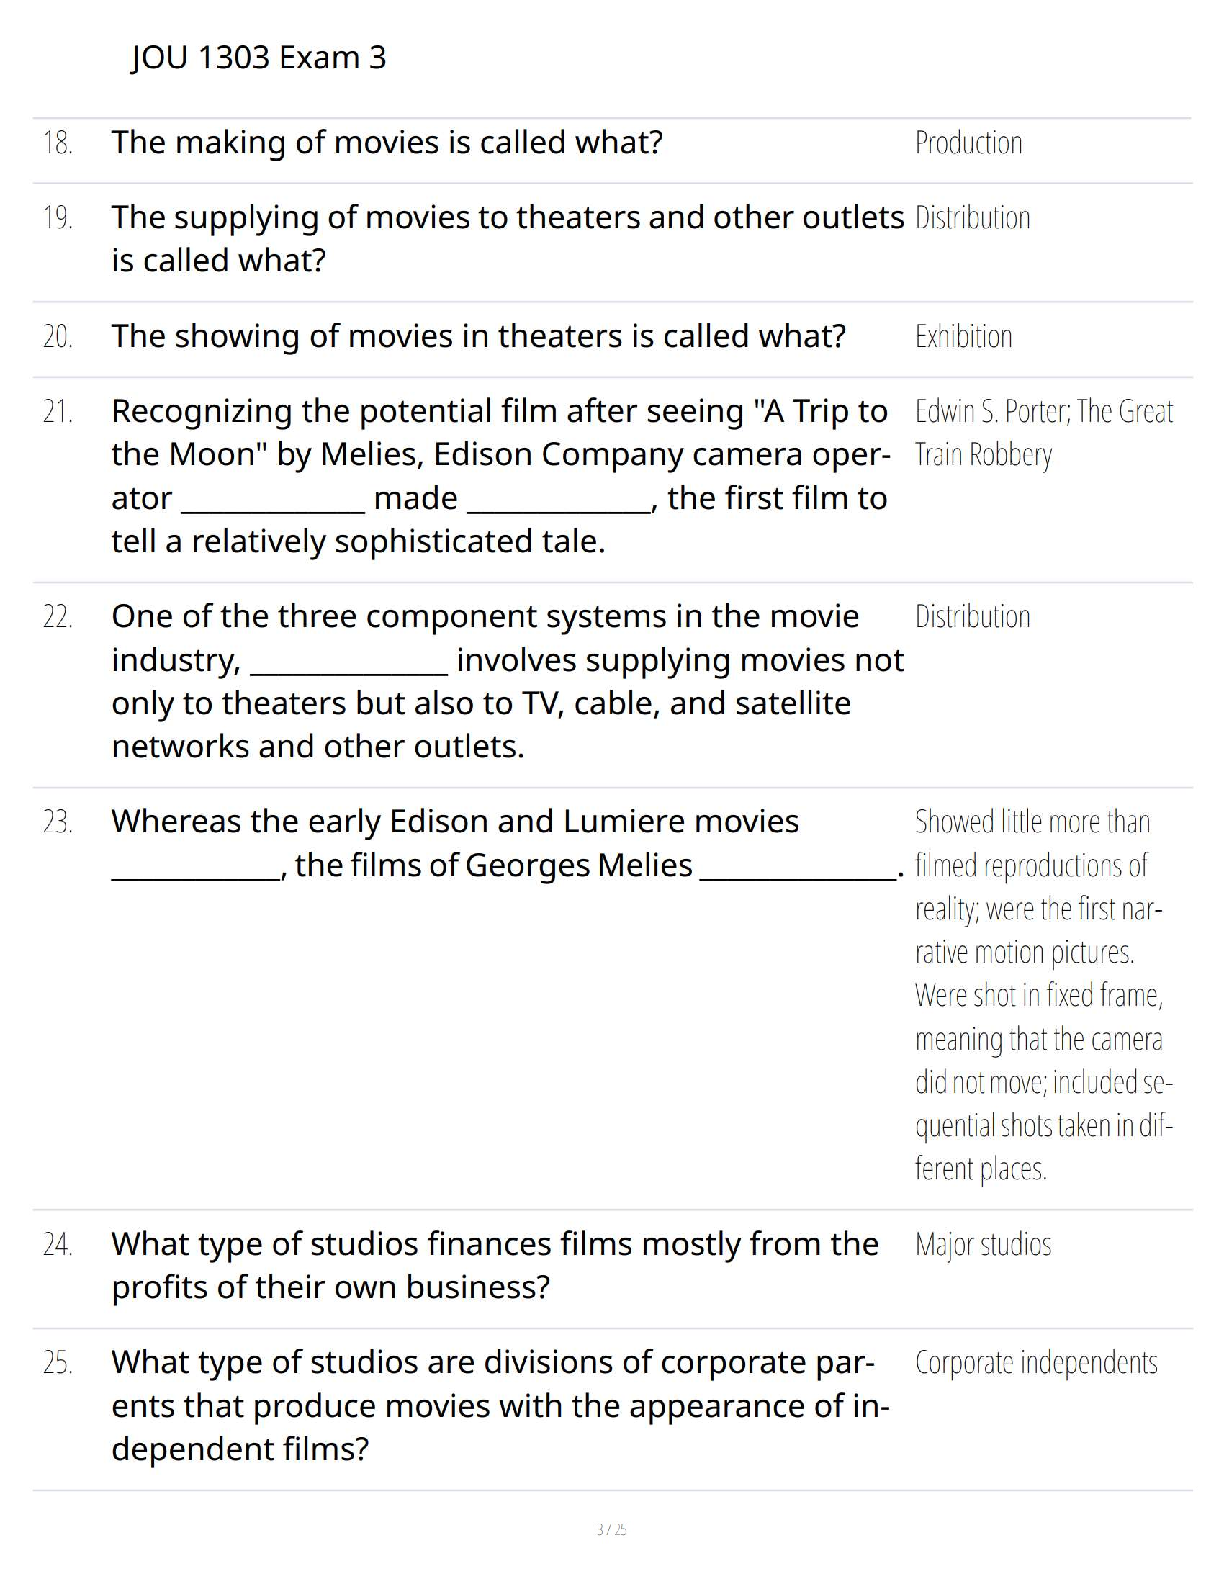
Task: Select question 21 about A Trip to the Moon
Action: click(x=500, y=476)
